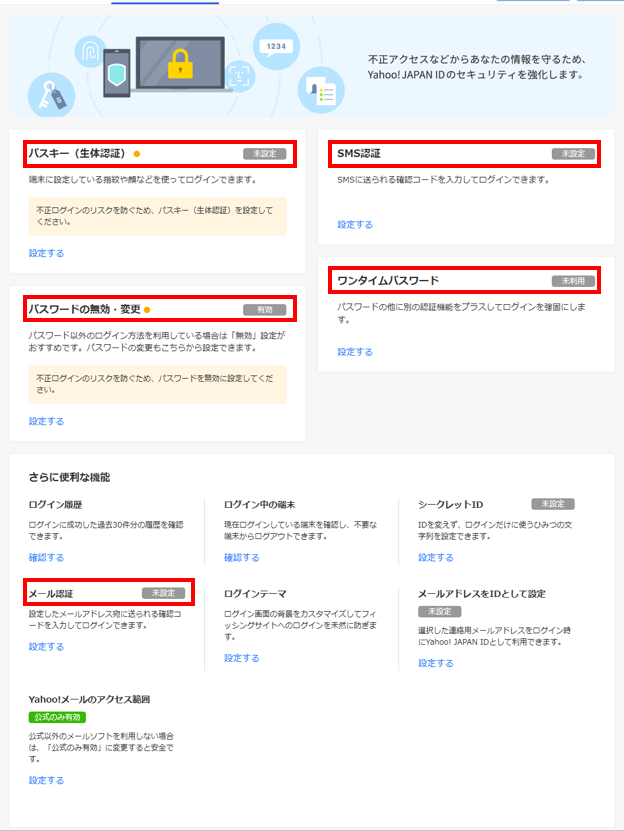
Task: Click 確認する under ログイン中の端末
Action: pos(242,557)
